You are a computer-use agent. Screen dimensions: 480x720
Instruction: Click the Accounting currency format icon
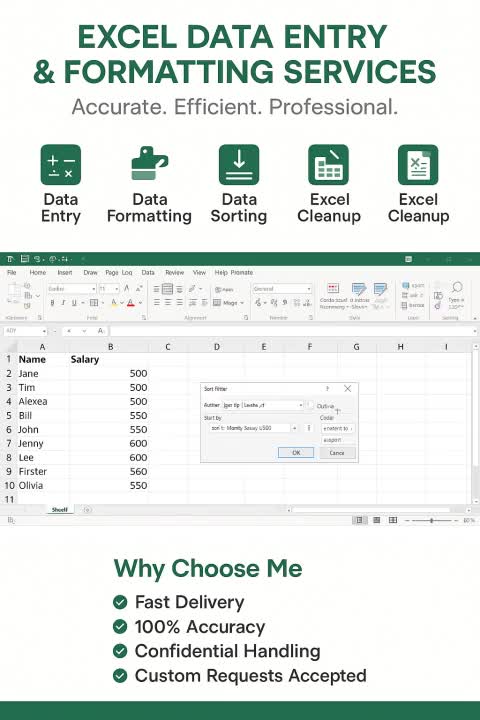(259, 303)
